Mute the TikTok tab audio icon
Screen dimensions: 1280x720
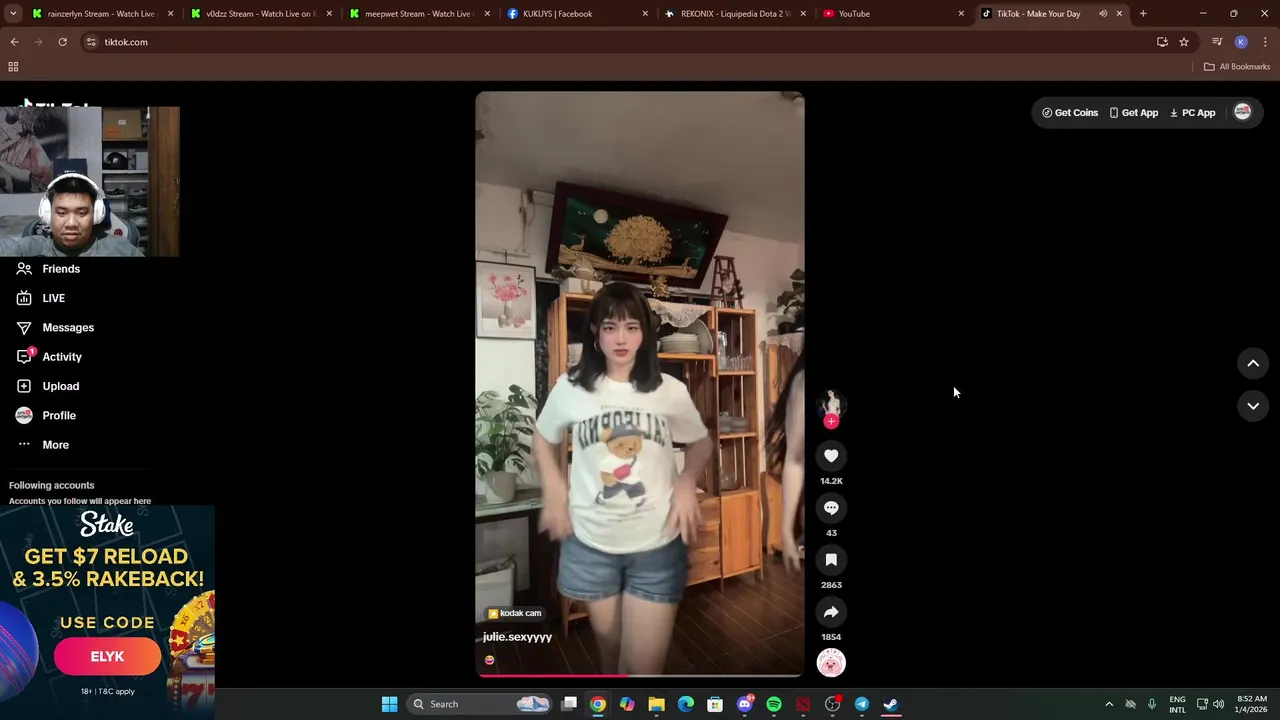pyautogui.click(x=1103, y=14)
